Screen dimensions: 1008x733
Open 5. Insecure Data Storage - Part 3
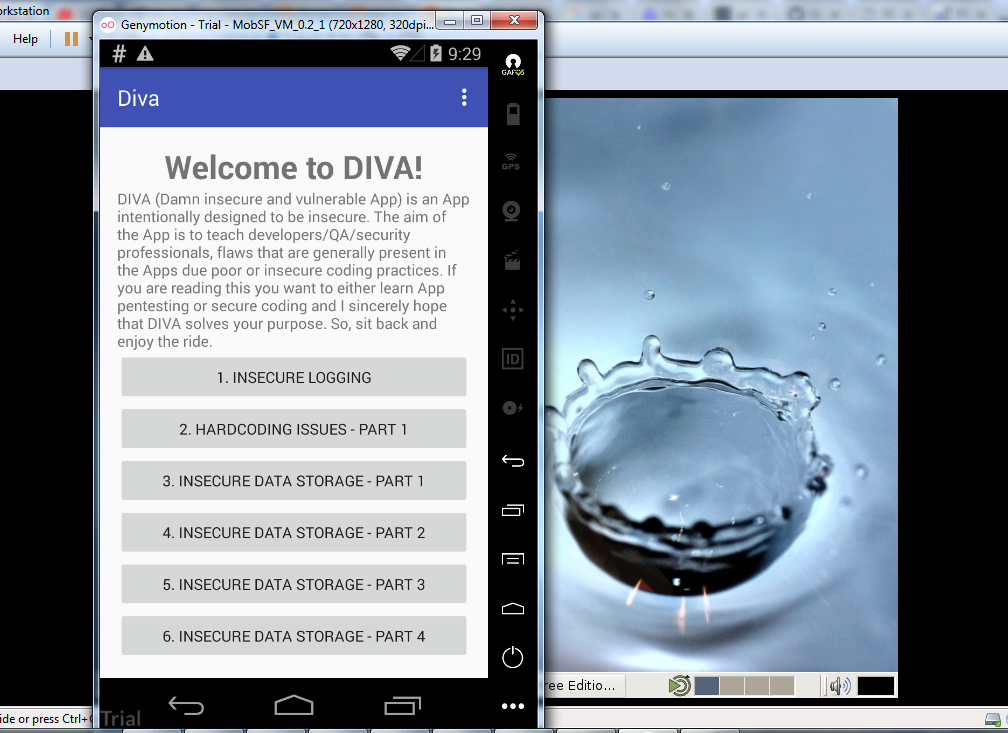click(x=294, y=584)
